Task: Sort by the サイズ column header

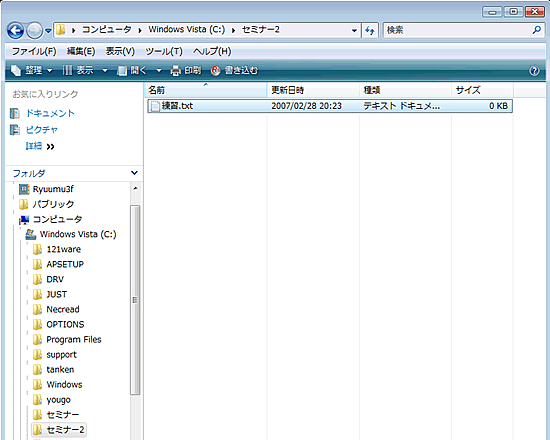Action: pyautogui.click(x=482, y=90)
